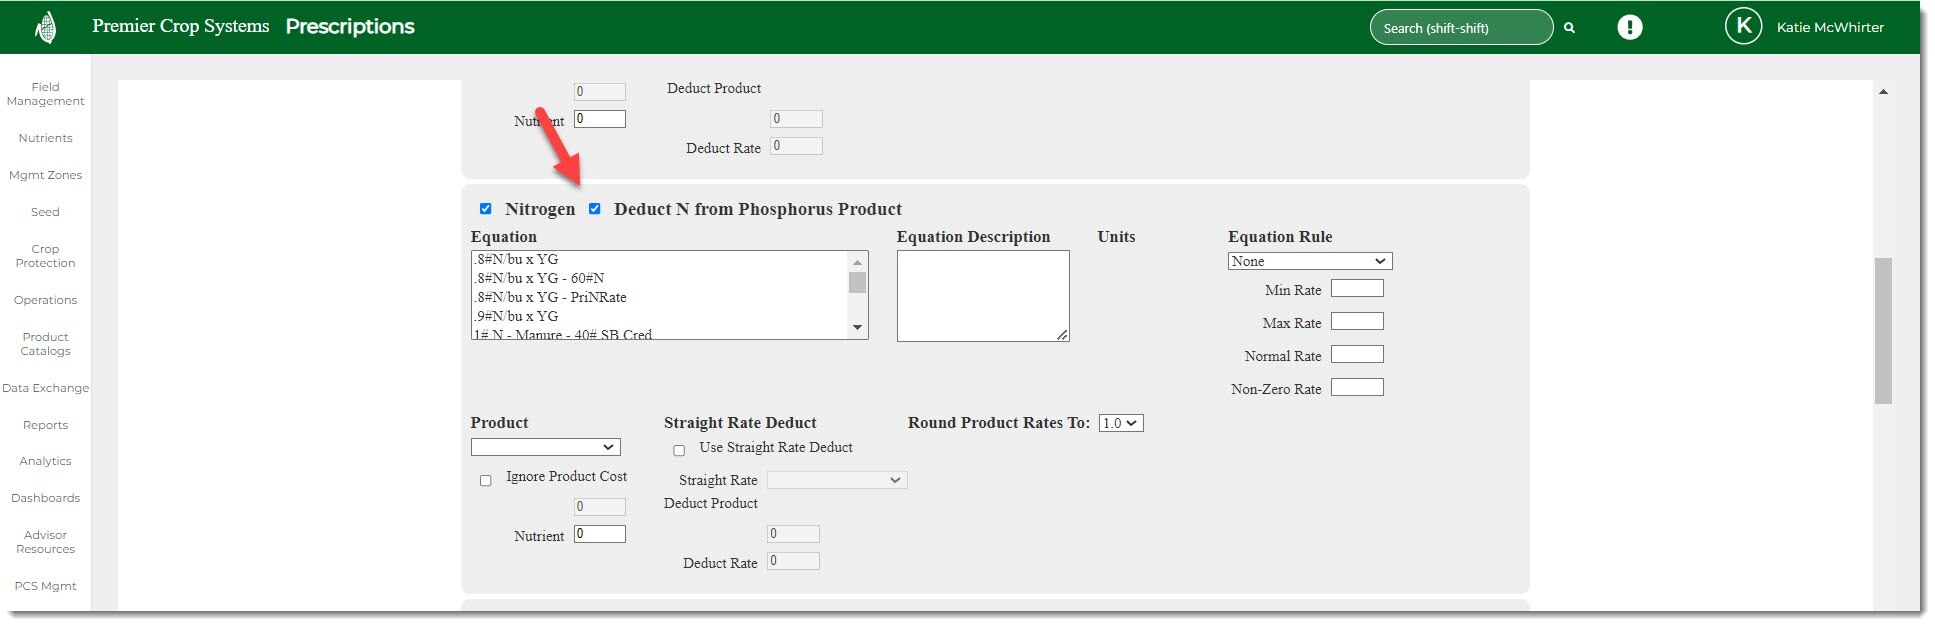
Task: Open Field Management in the sidebar
Action: click(x=46, y=94)
